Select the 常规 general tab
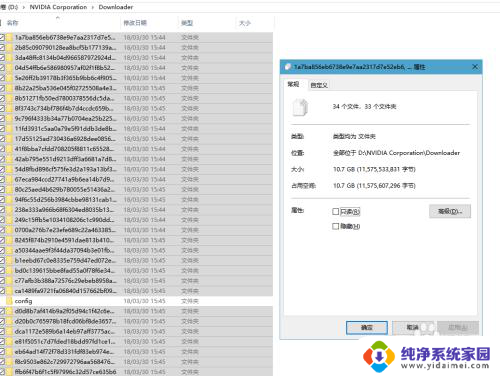 tap(293, 84)
